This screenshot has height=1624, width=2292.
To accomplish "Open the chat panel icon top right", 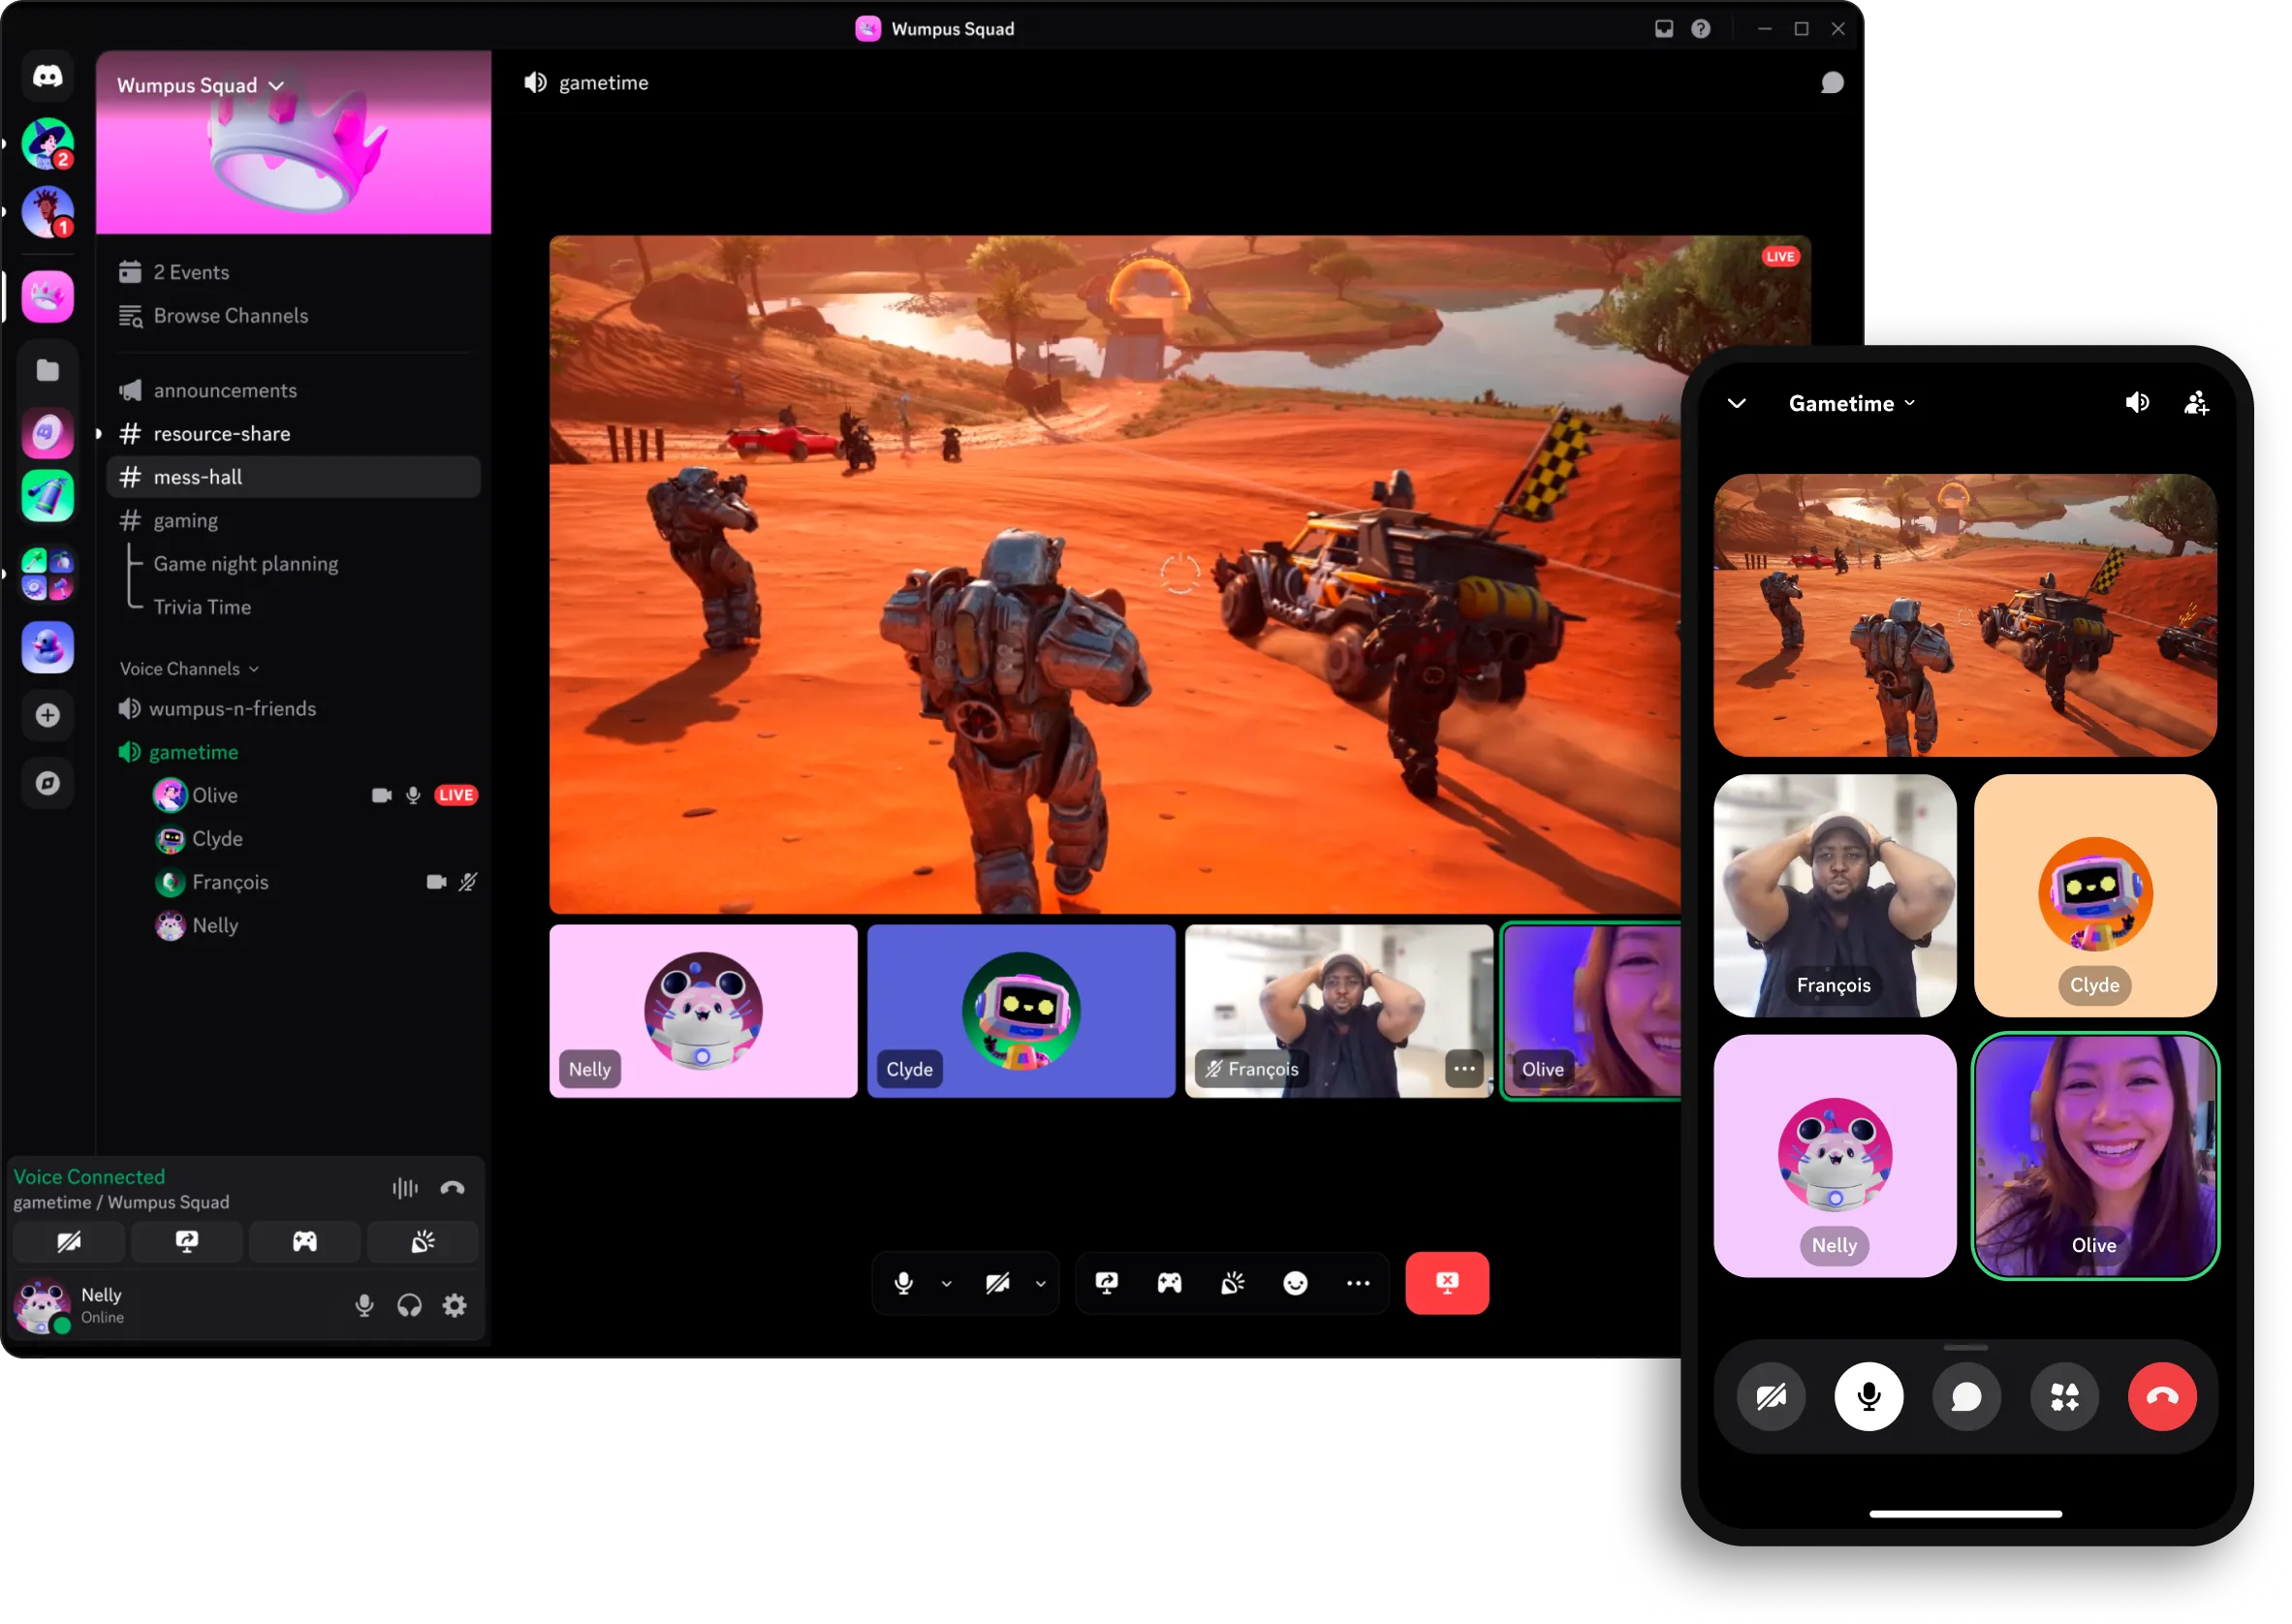I will 1833,82.
